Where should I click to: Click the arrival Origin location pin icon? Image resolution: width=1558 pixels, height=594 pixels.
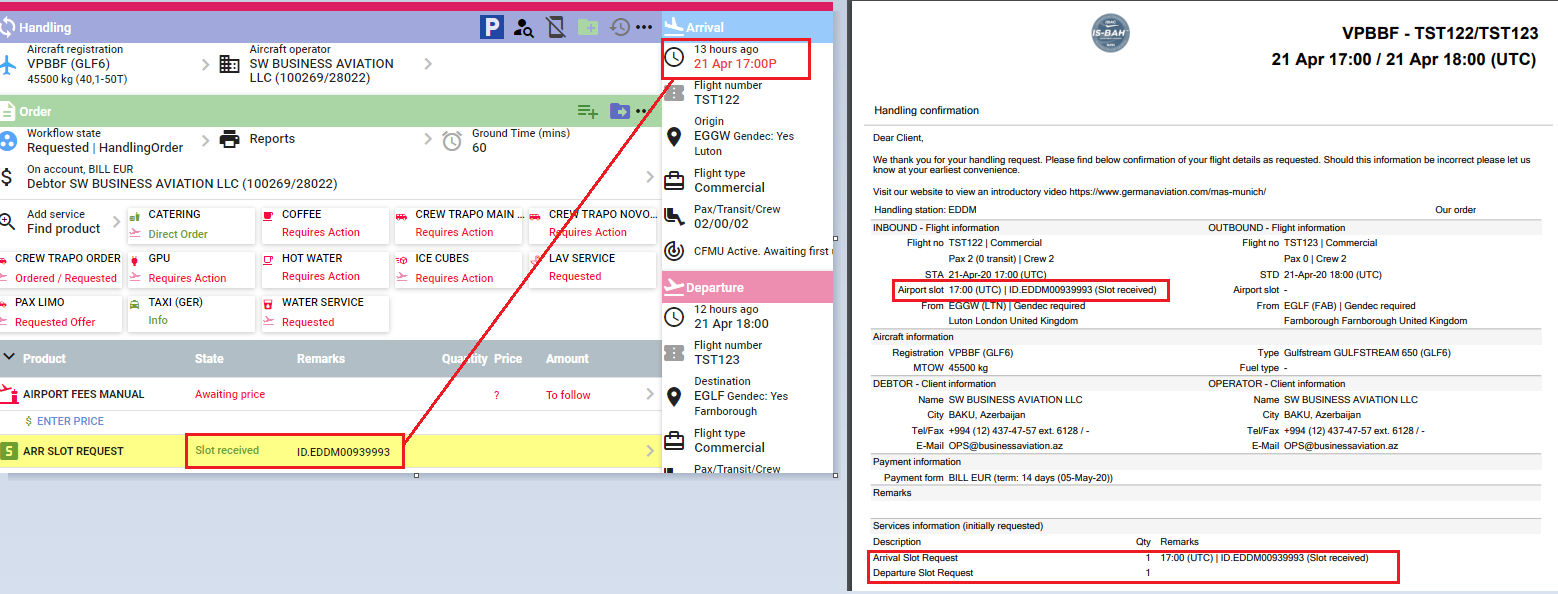pos(675,137)
